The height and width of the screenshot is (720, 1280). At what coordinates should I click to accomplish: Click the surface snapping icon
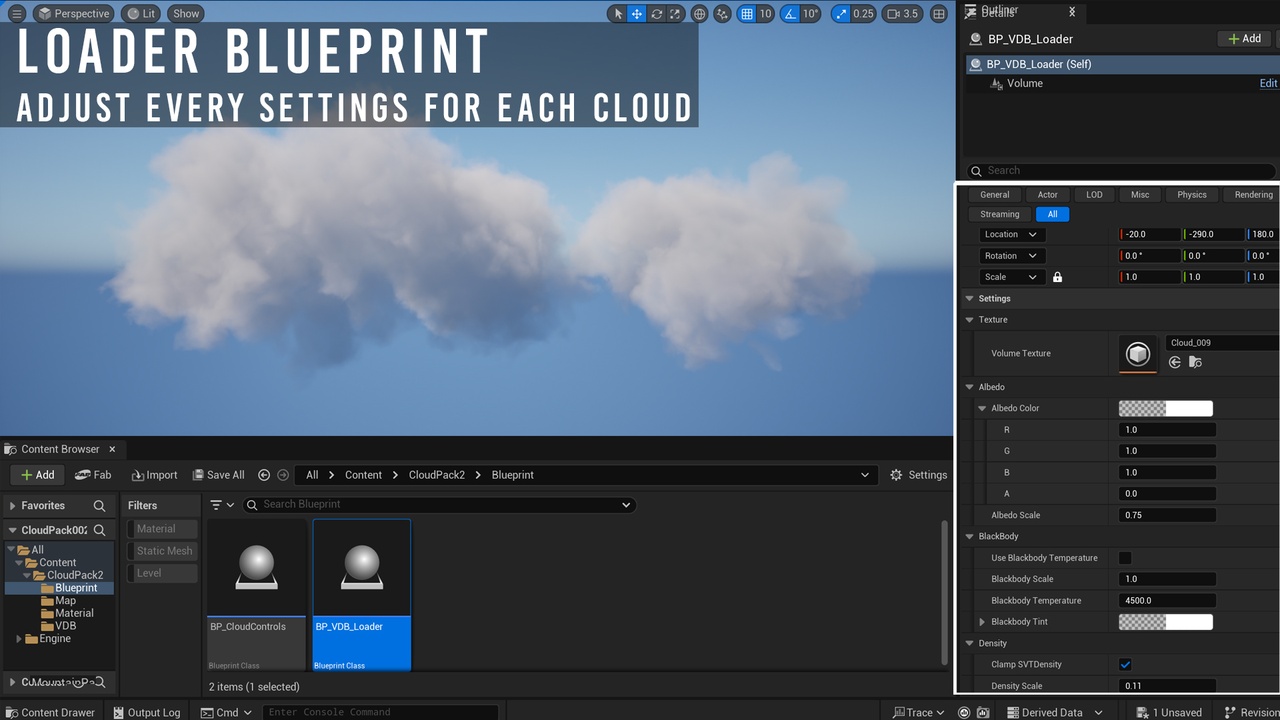722,13
